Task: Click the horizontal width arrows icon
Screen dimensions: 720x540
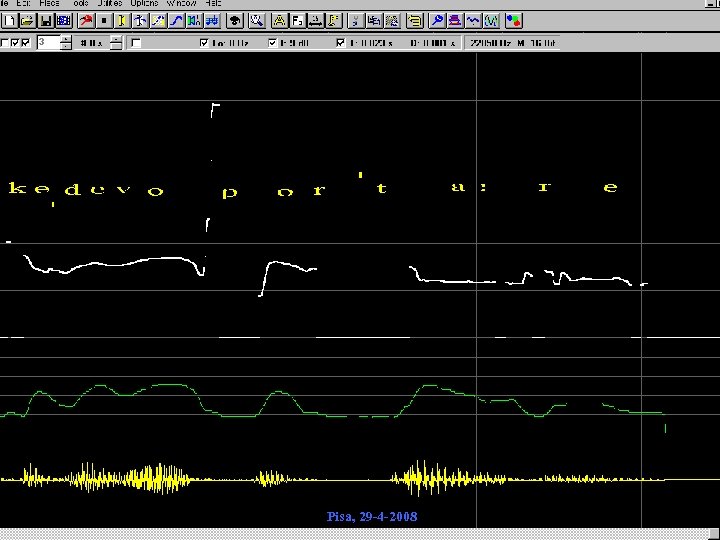Action: [315, 21]
